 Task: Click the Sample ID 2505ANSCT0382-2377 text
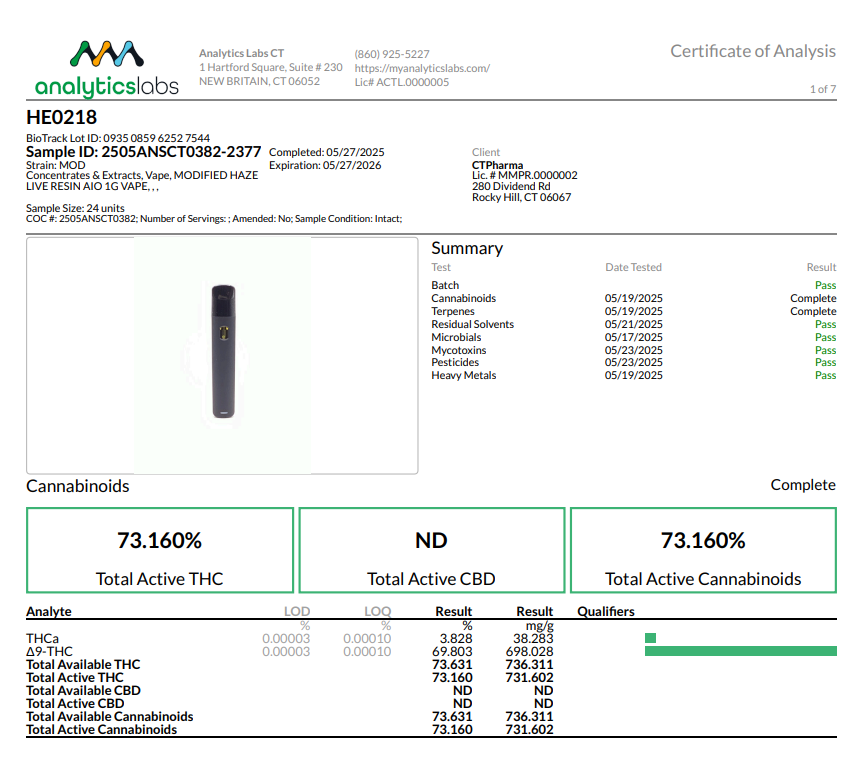coord(143,152)
